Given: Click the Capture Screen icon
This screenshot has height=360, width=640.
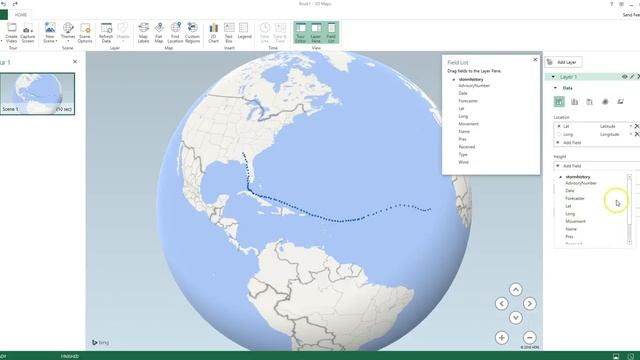Looking at the screenshot, I should pyautogui.click(x=28, y=33).
